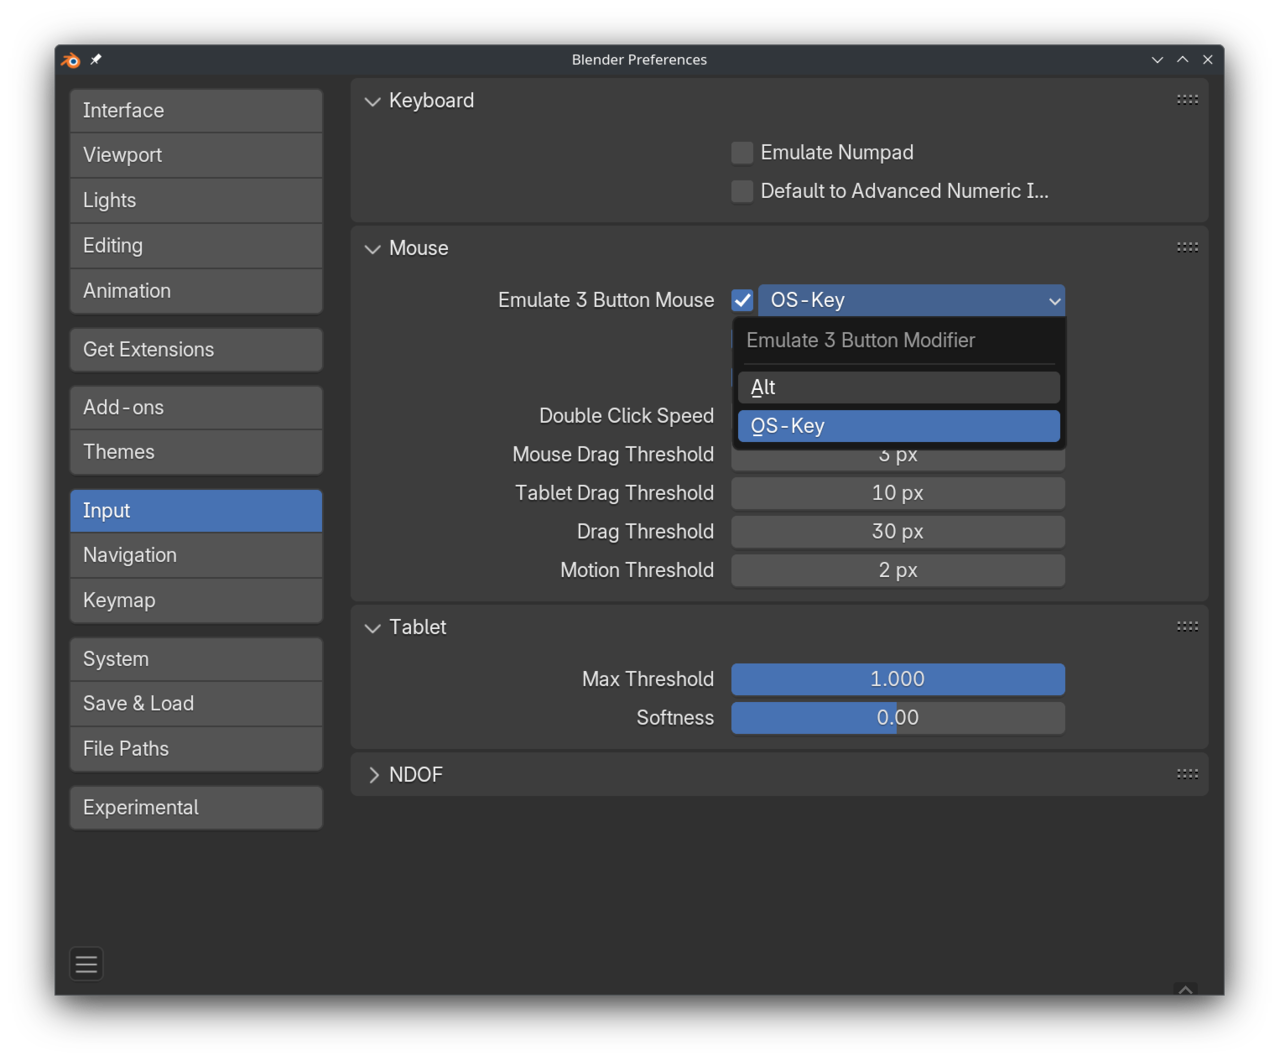The image size is (1280, 1061).
Task: Collapse the Tablet panel
Action: 373,628
